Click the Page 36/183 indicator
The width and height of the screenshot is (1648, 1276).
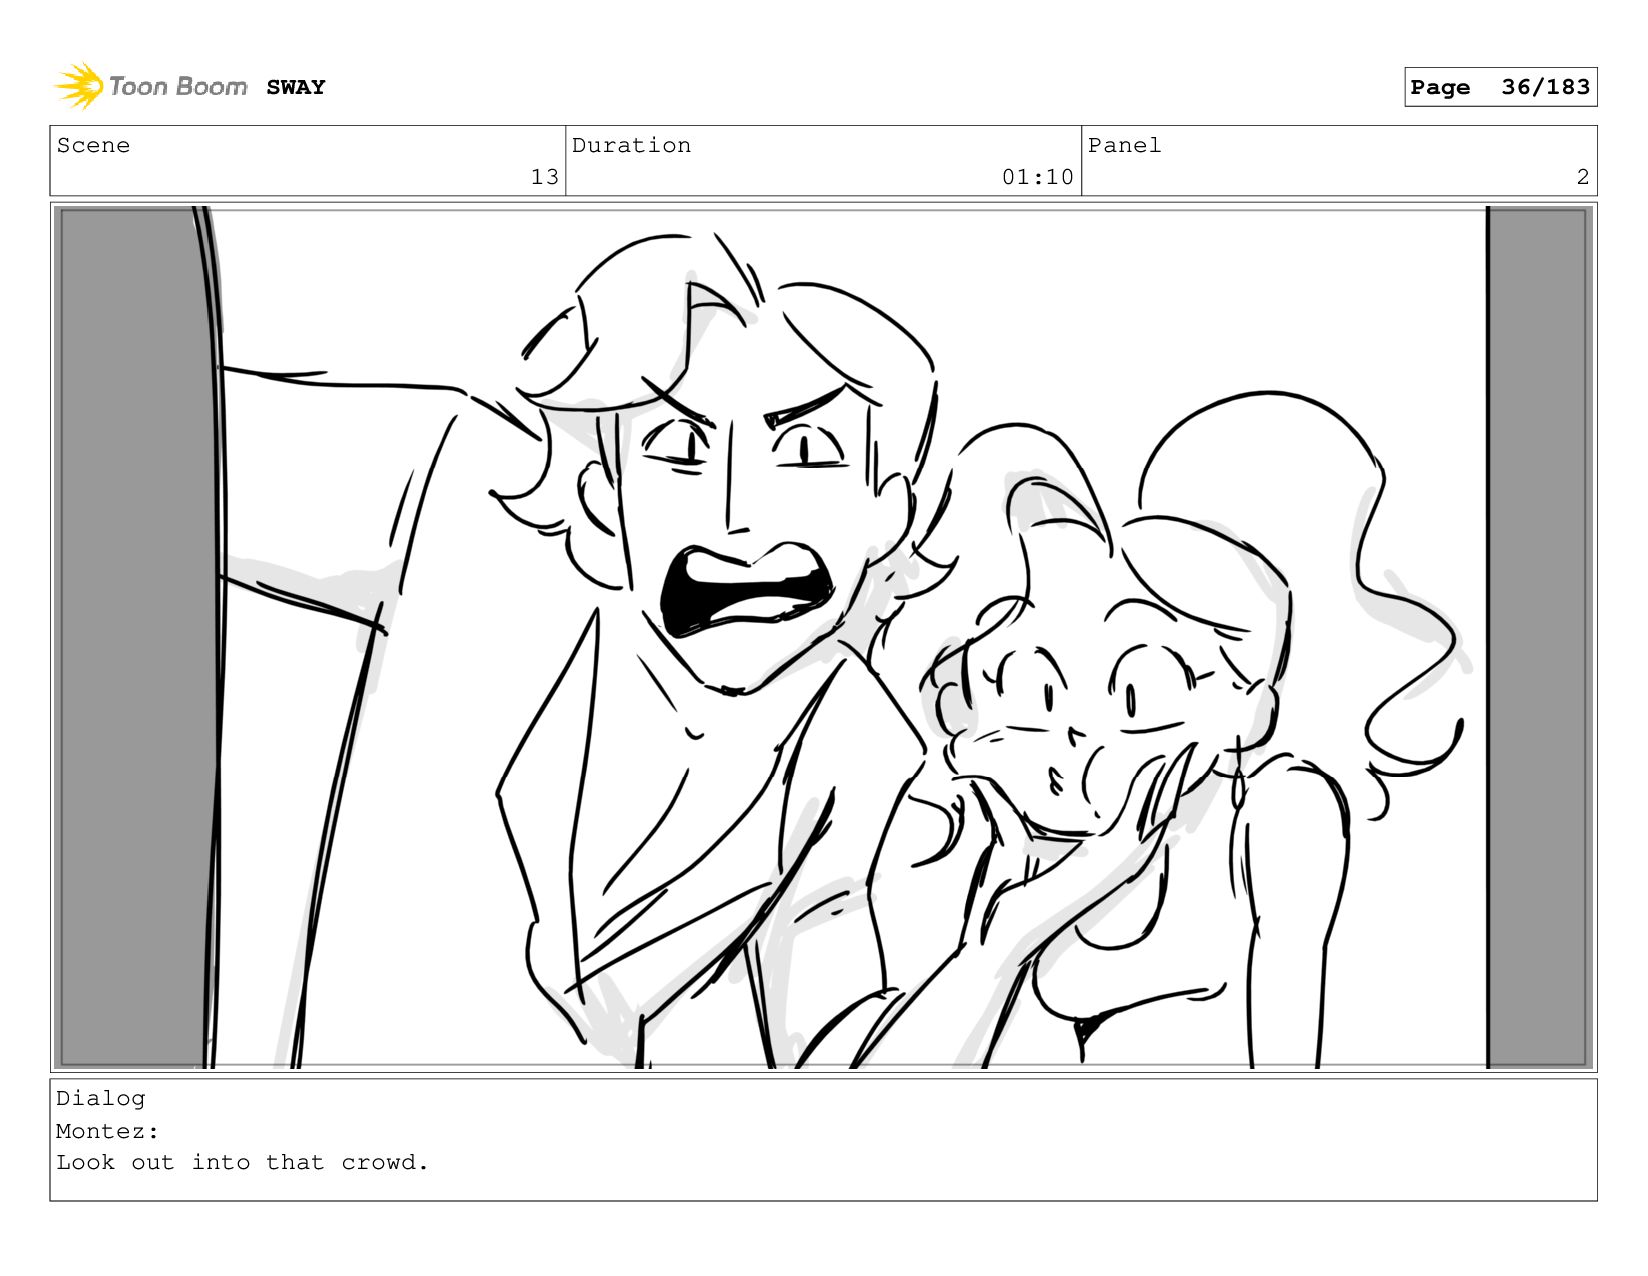(x=1500, y=87)
